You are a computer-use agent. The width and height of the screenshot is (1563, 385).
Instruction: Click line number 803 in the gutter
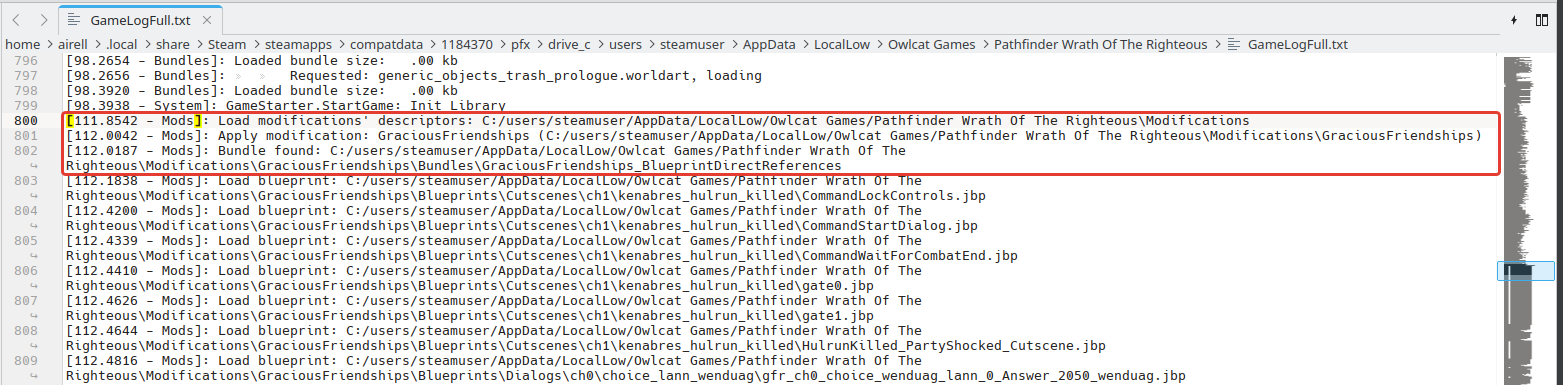tap(27, 180)
